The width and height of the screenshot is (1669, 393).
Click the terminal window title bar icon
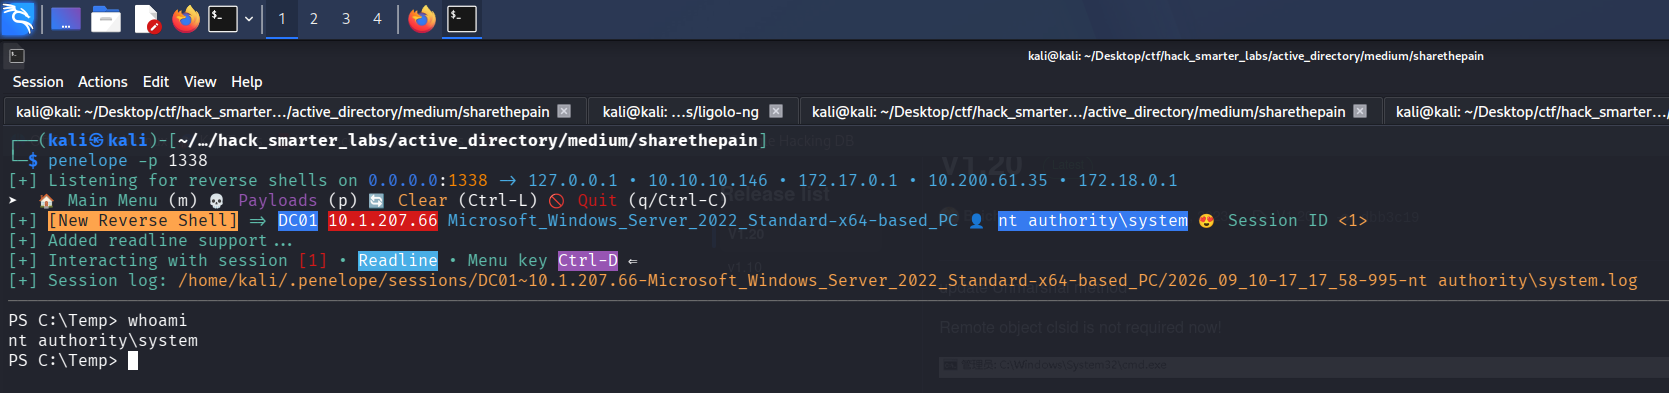17,56
